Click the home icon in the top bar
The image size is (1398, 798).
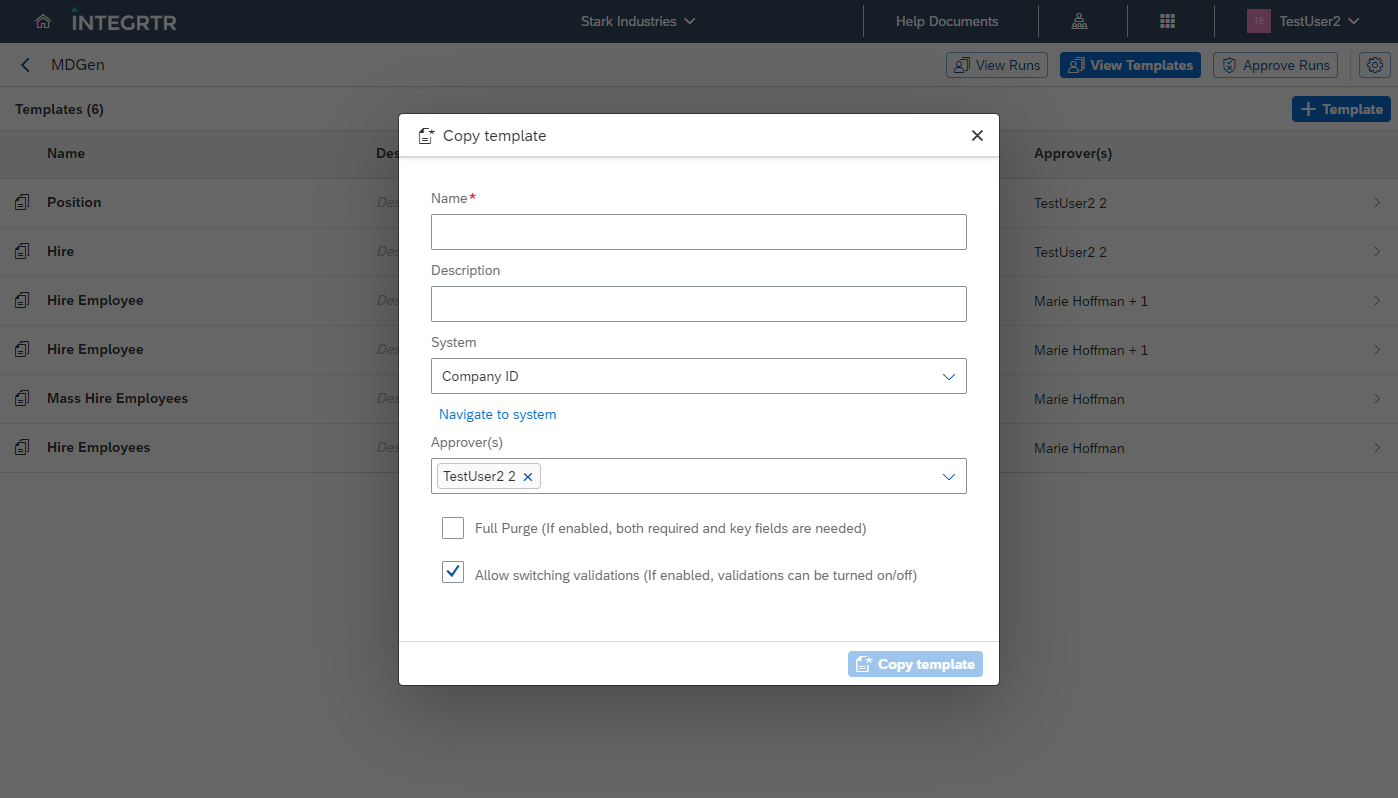click(x=42, y=21)
